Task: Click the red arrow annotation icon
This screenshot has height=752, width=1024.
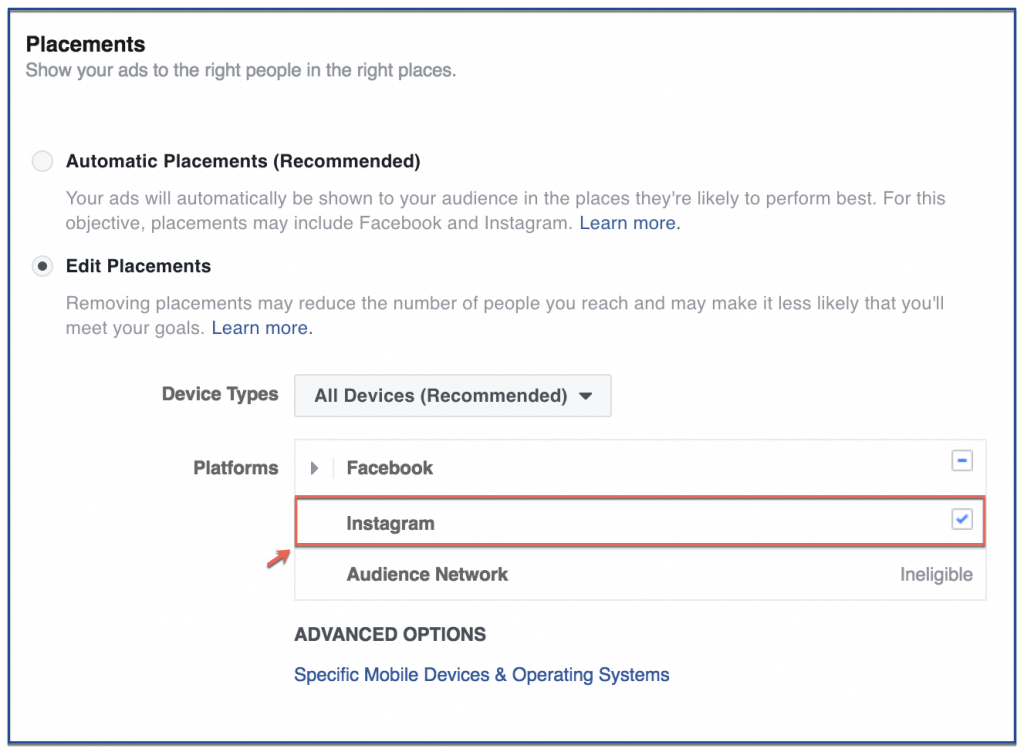Action: 278,559
